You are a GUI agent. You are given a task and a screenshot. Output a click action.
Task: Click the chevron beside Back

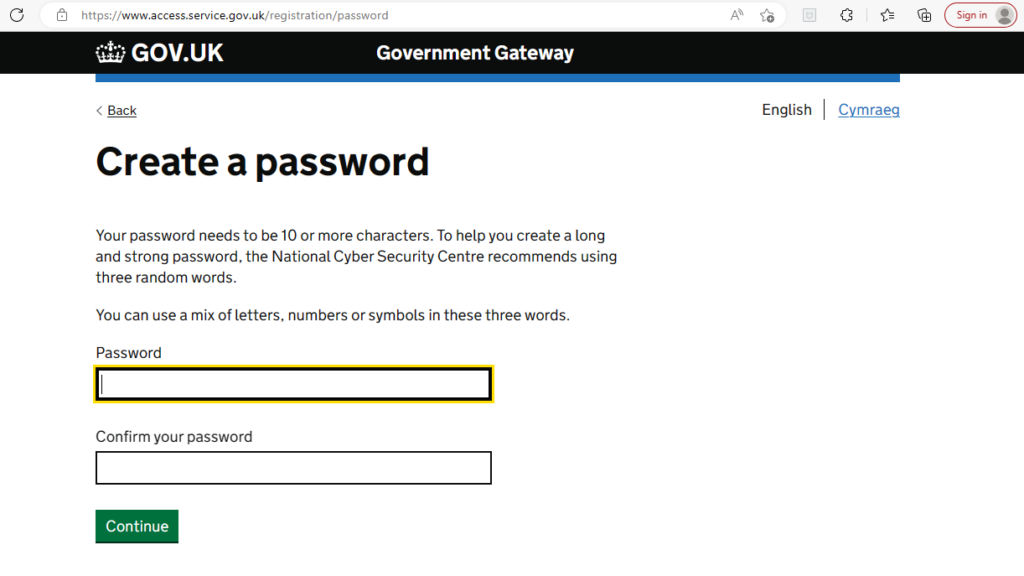pos(99,110)
